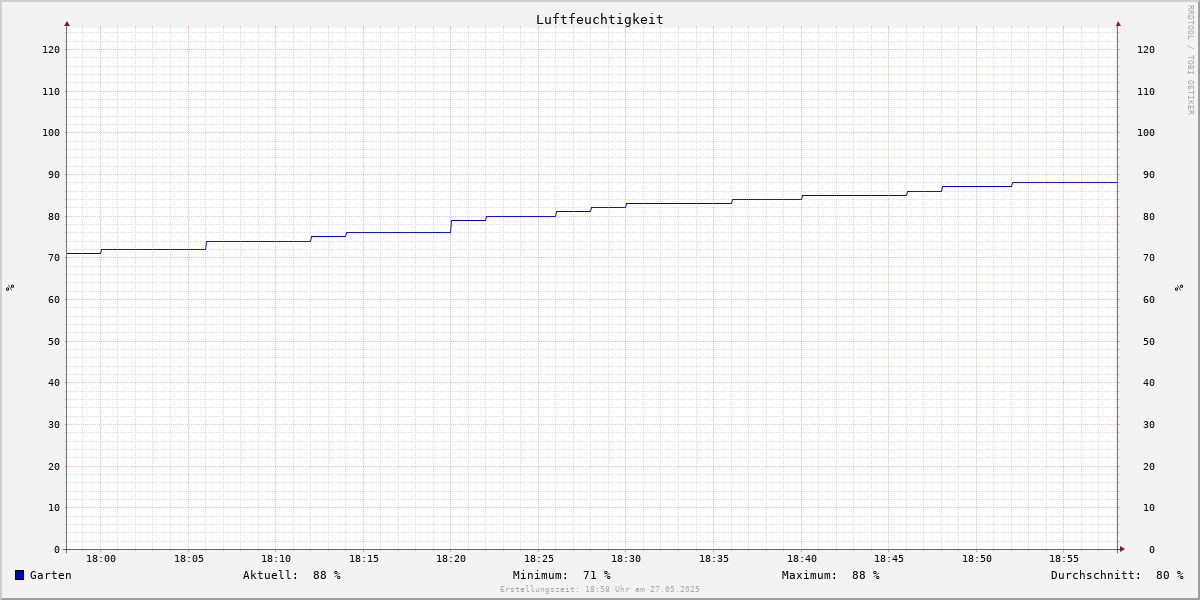Click the Aktuell: 88 % value
Image resolution: width=1200 pixels, height=600 pixels.
292,575
